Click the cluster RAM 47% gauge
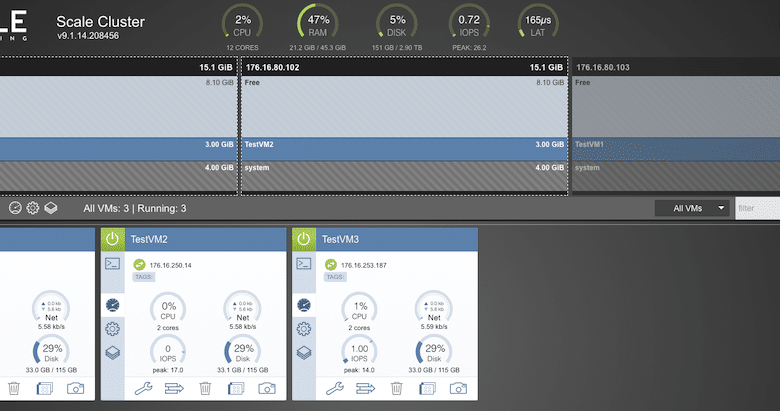 point(317,22)
